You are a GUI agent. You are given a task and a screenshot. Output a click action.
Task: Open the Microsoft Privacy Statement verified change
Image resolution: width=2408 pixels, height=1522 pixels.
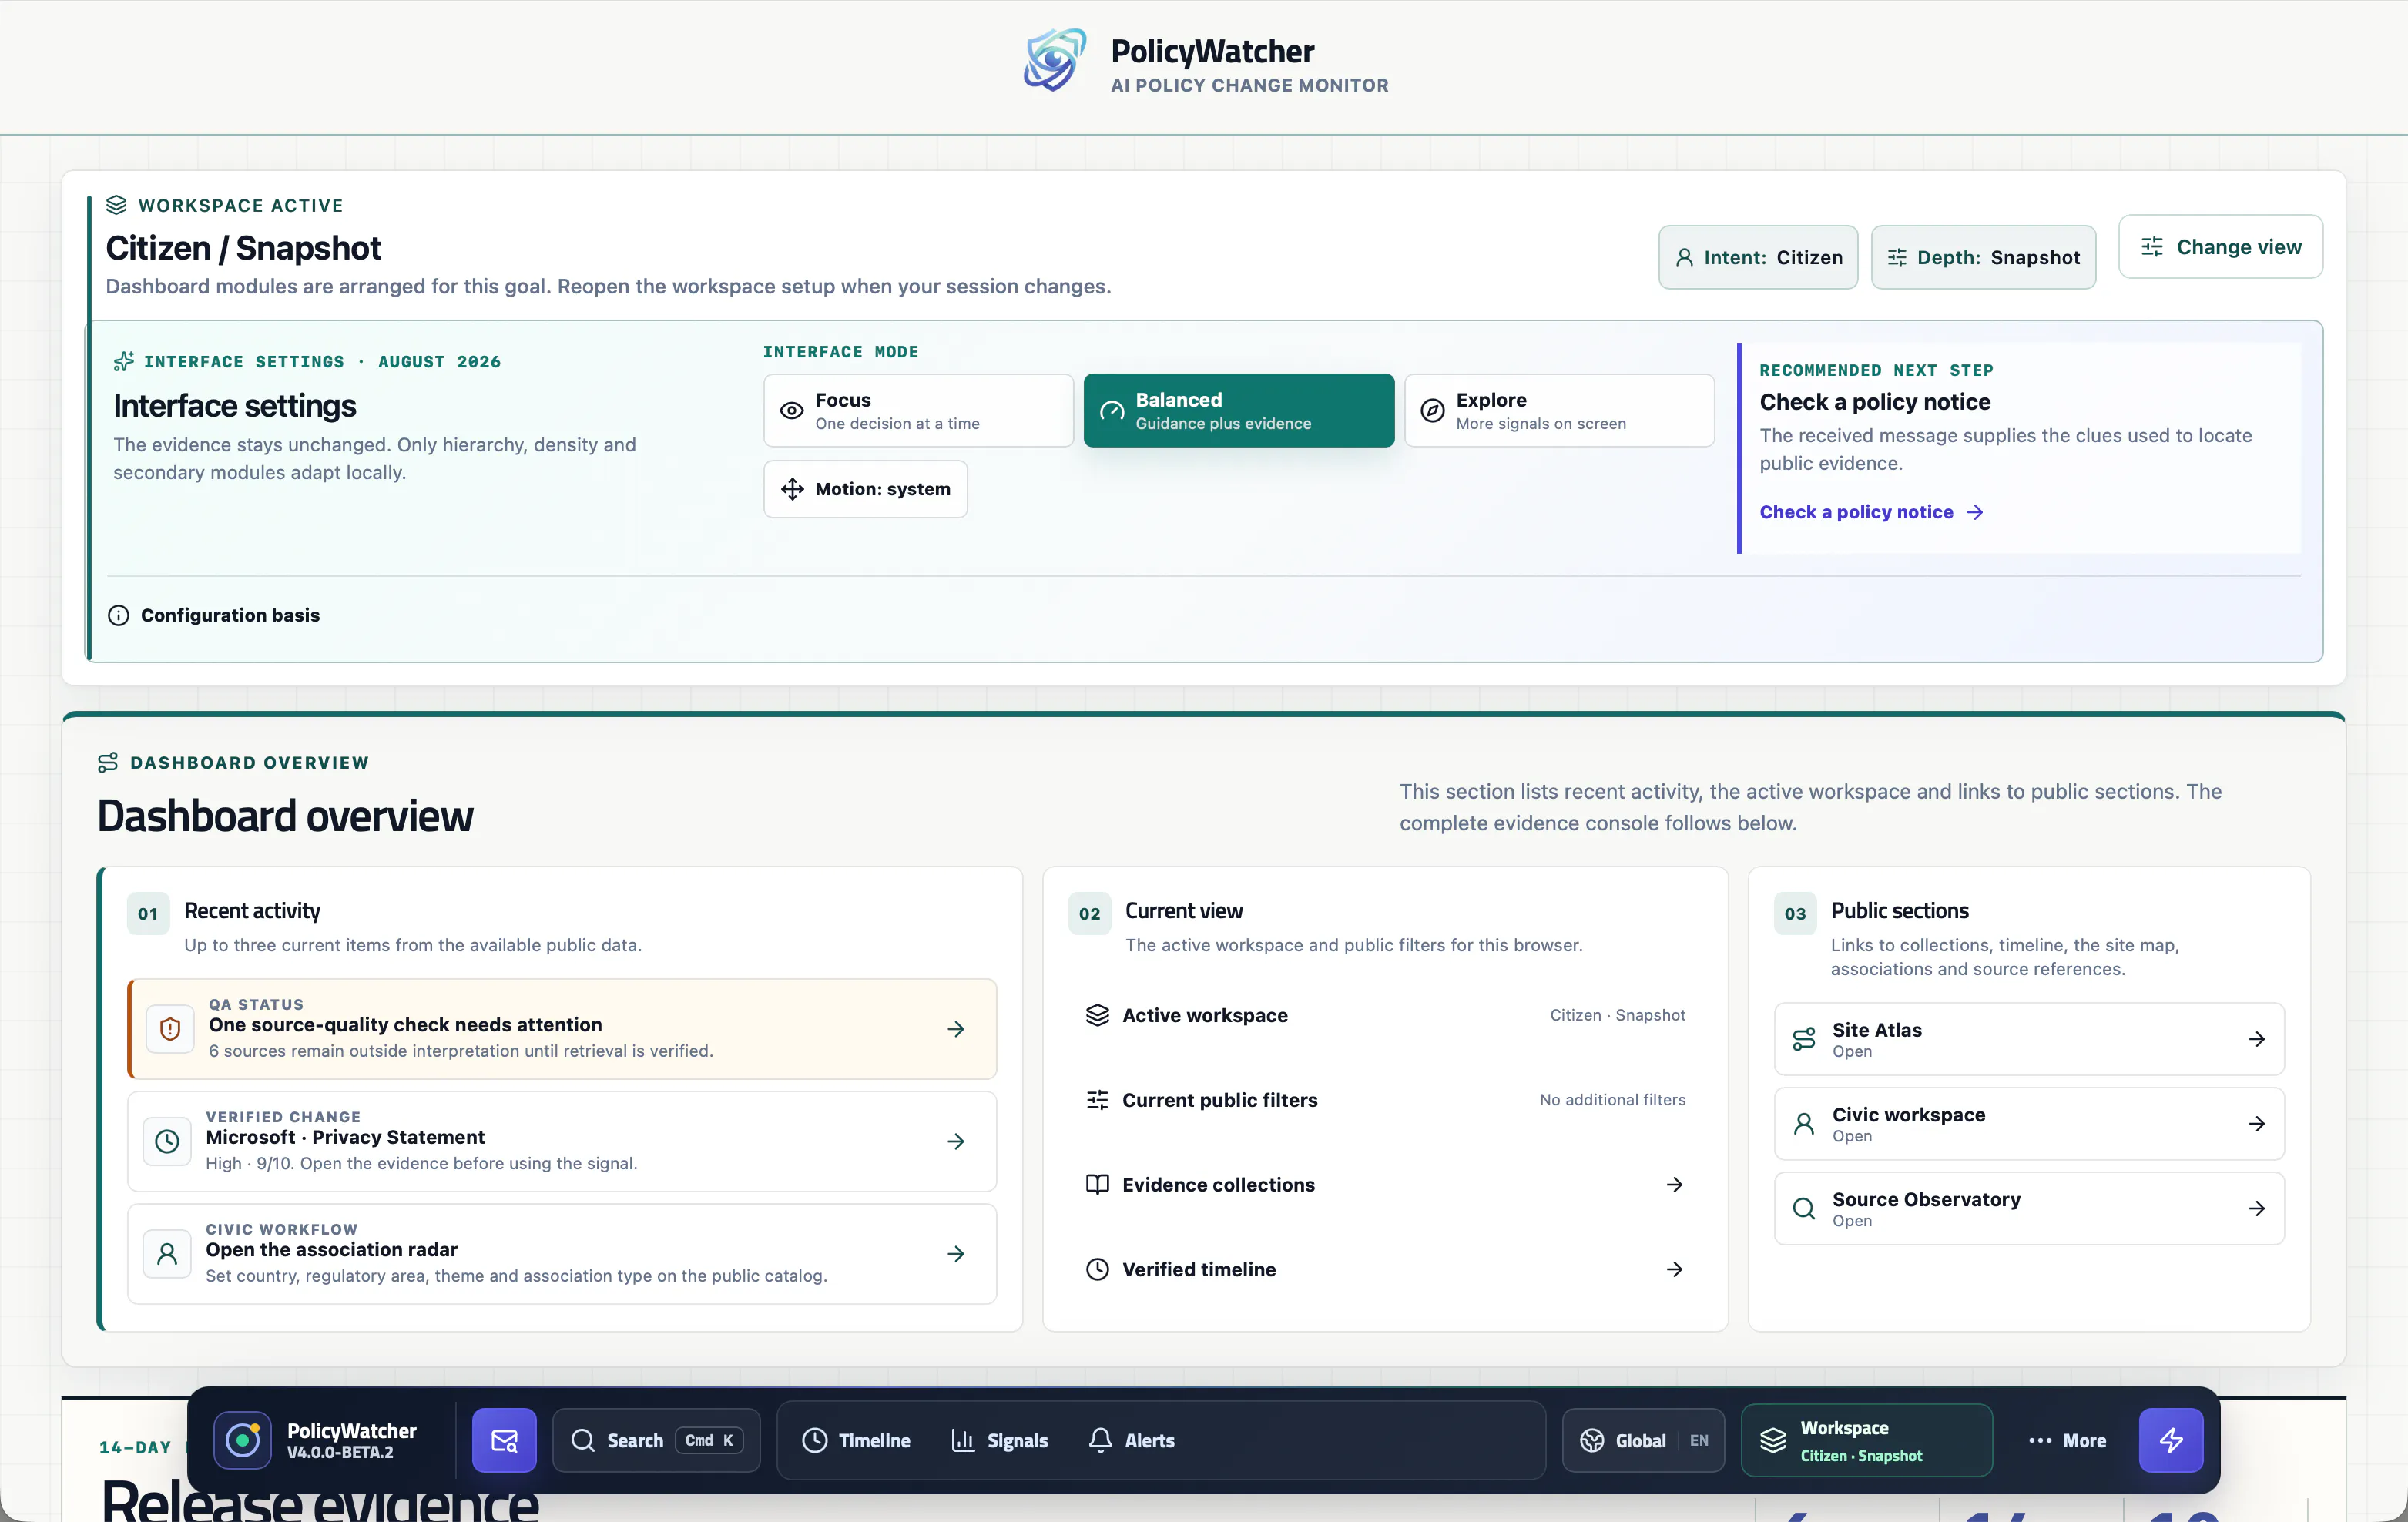pos(562,1141)
